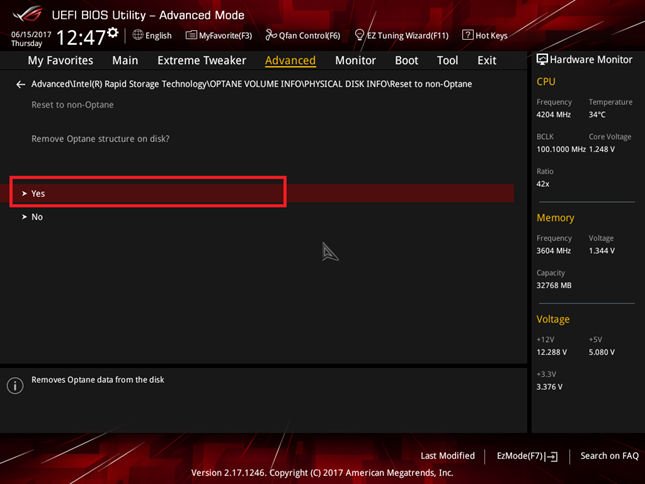Choose Yes to remove Optane structure
The height and width of the screenshot is (484, 645).
tap(257, 193)
